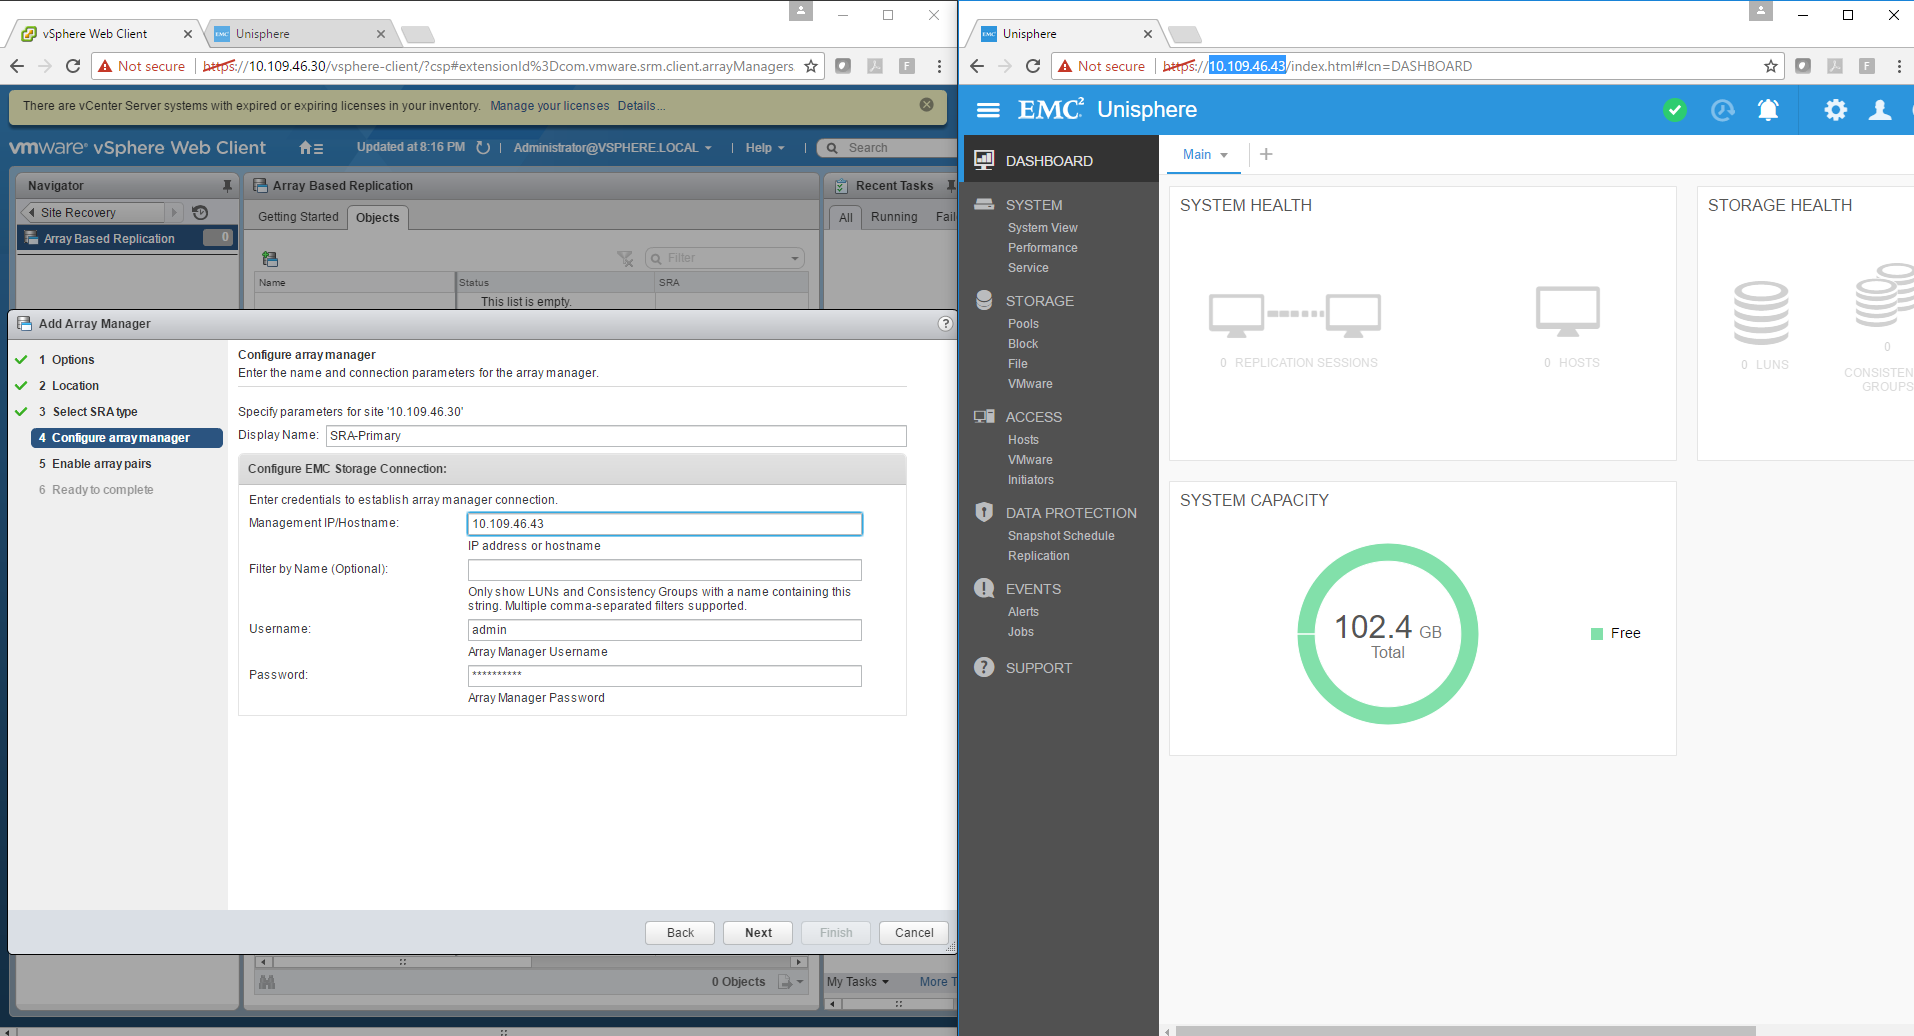Click green system status checkmark icon
The image size is (1914, 1036).
coord(1675,110)
